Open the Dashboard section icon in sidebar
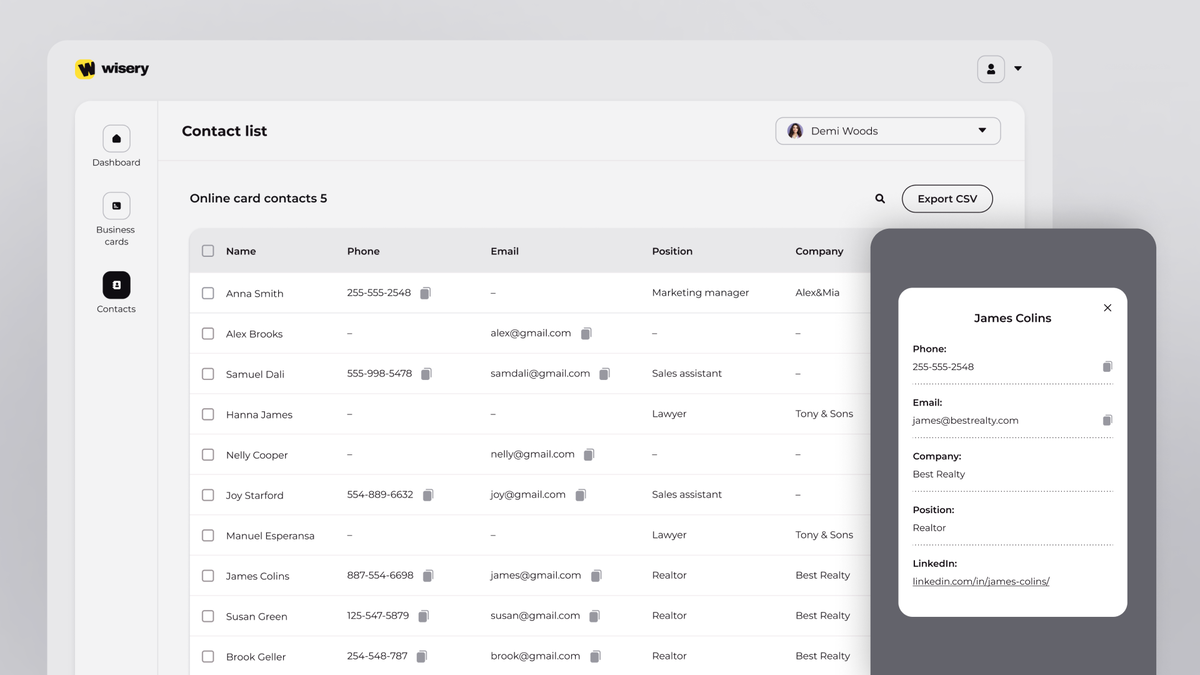1200x675 pixels. coord(116,139)
